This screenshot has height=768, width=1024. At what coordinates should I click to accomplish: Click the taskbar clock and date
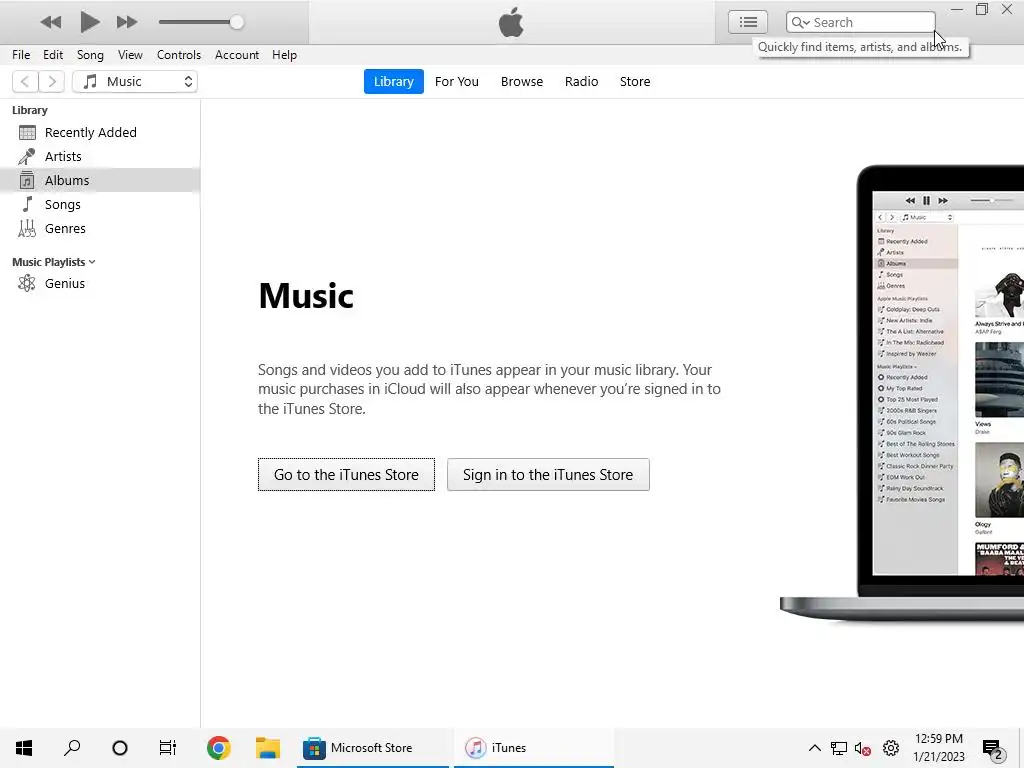[938, 748]
